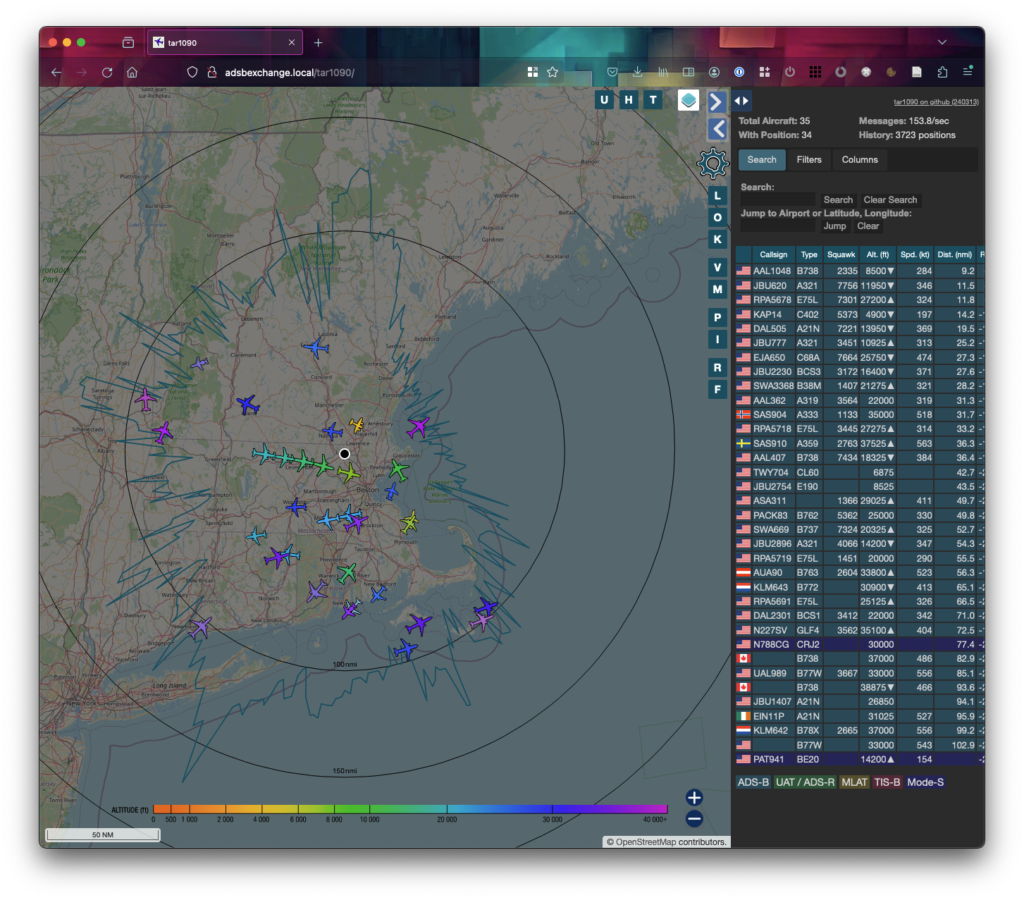Switch to the Search tab
The image size is (1024, 900).
tap(761, 159)
